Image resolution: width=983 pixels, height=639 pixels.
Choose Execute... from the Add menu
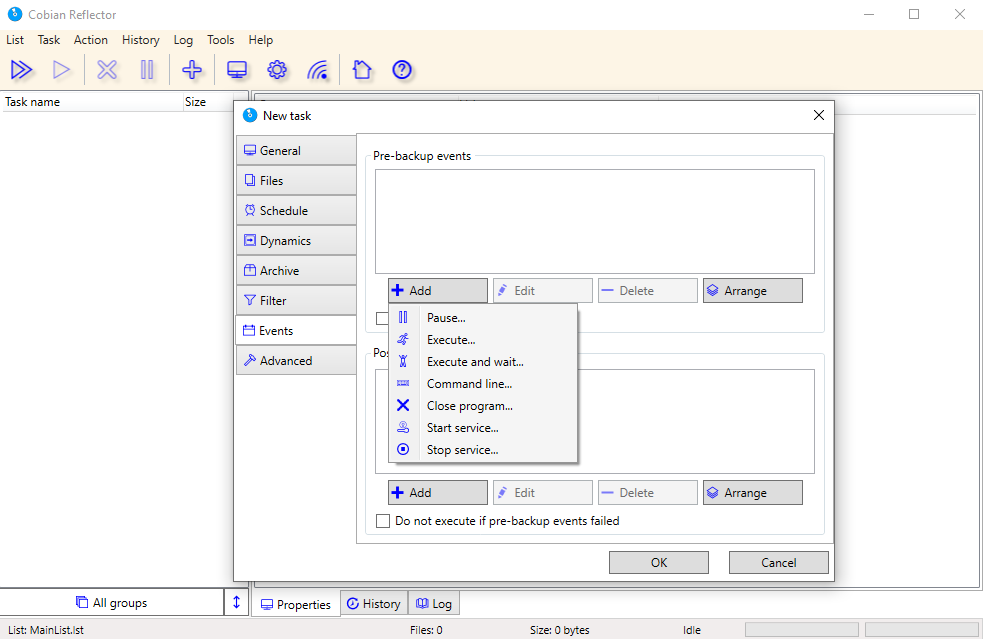(483, 340)
